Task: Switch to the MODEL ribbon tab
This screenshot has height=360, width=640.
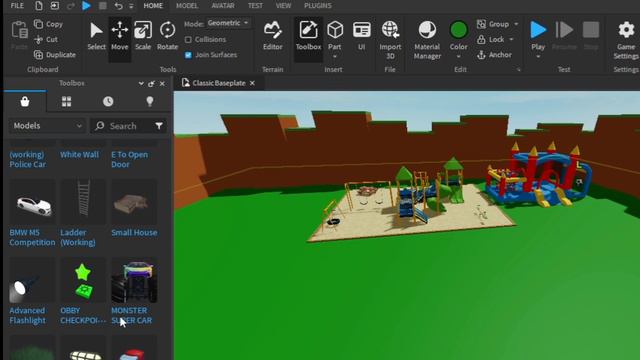Action: pos(187,6)
